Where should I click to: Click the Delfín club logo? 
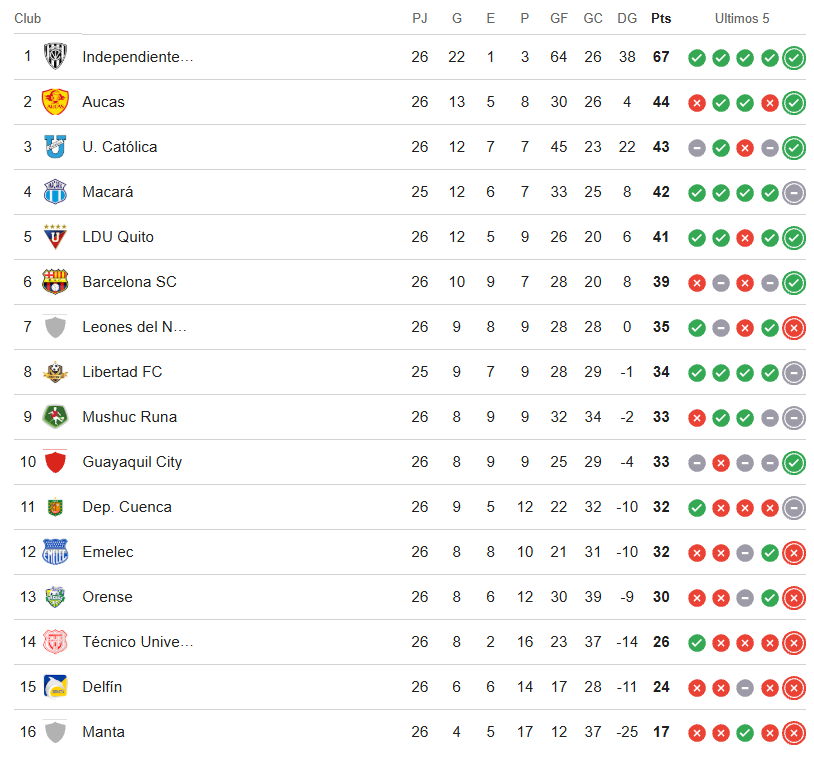pos(55,687)
